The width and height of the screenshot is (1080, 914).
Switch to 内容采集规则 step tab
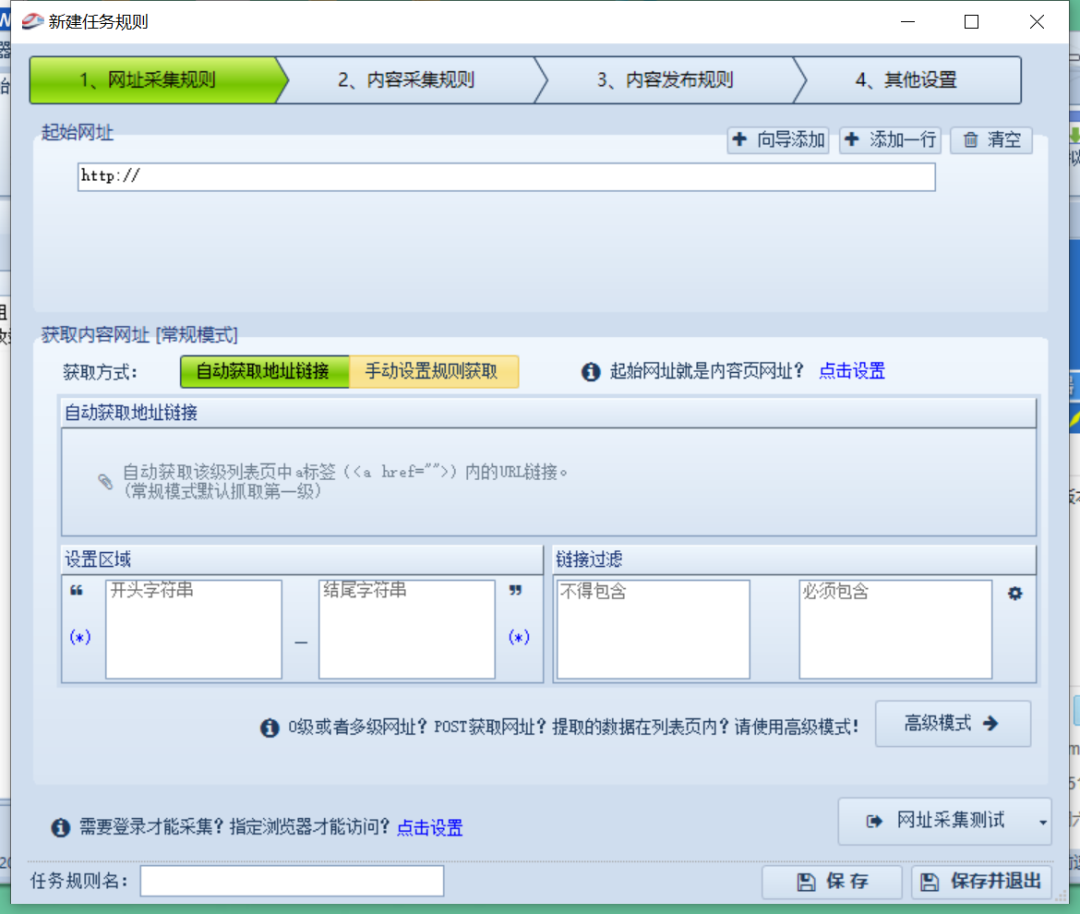[x=406, y=80]
